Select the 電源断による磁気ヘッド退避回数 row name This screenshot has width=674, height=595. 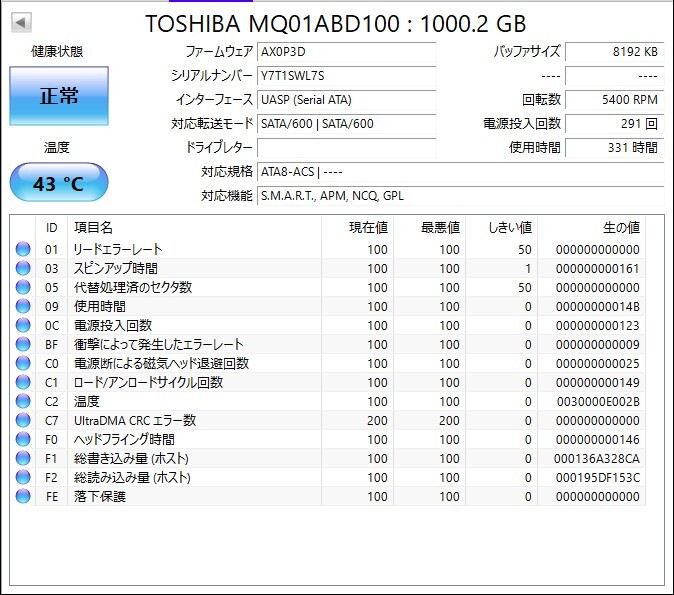coord(162,363)
